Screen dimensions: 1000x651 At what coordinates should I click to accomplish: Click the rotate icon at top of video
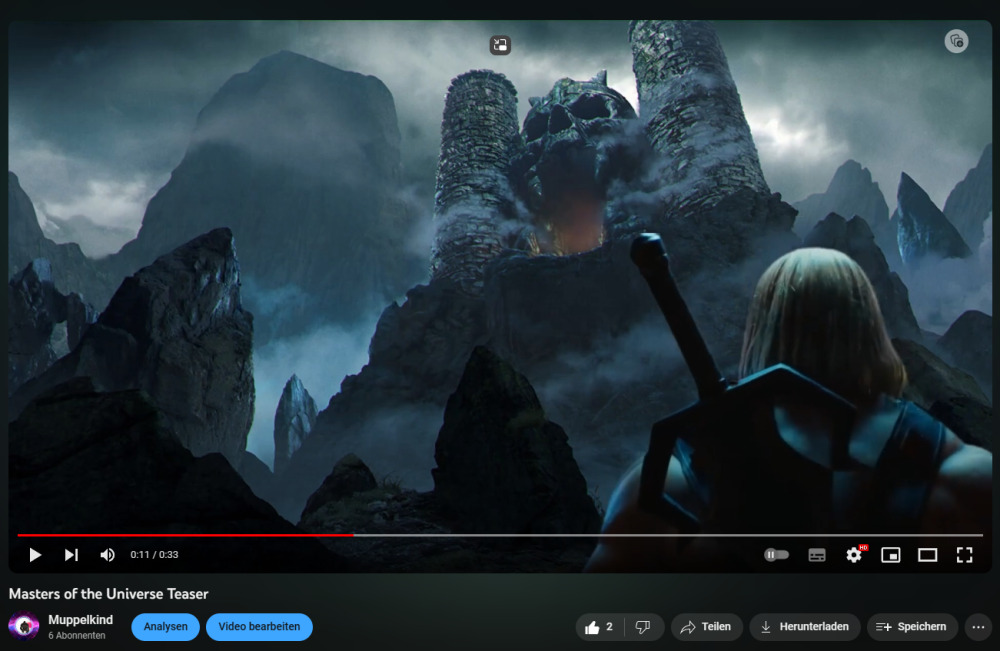tap(500, 45)
